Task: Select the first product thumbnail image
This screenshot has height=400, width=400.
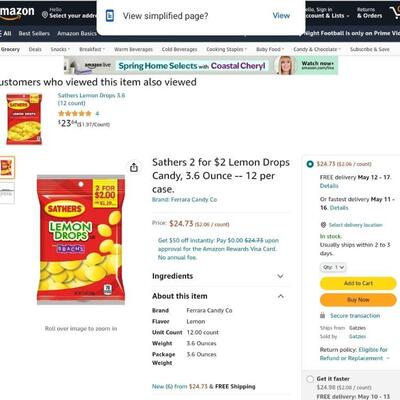Action: tap(7, 168)
